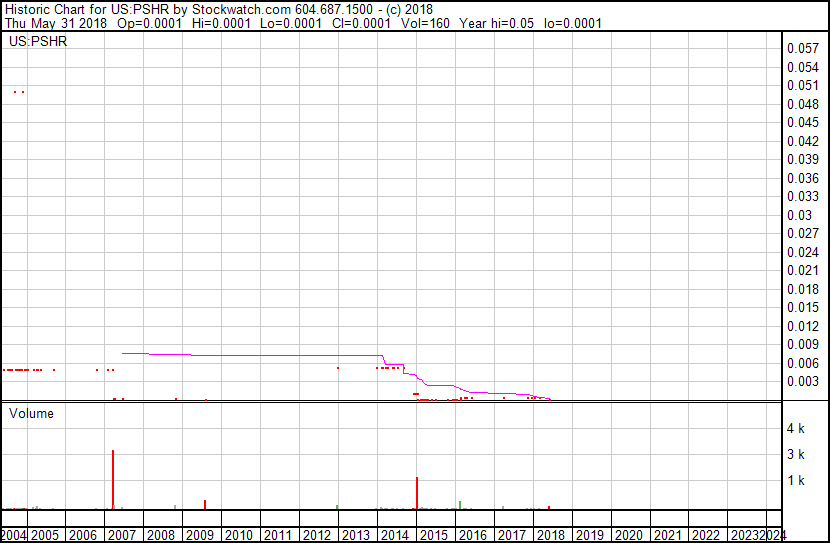Select the 2004 year label
The height and width of the screenshot is (543, 830).
[14, 535]
